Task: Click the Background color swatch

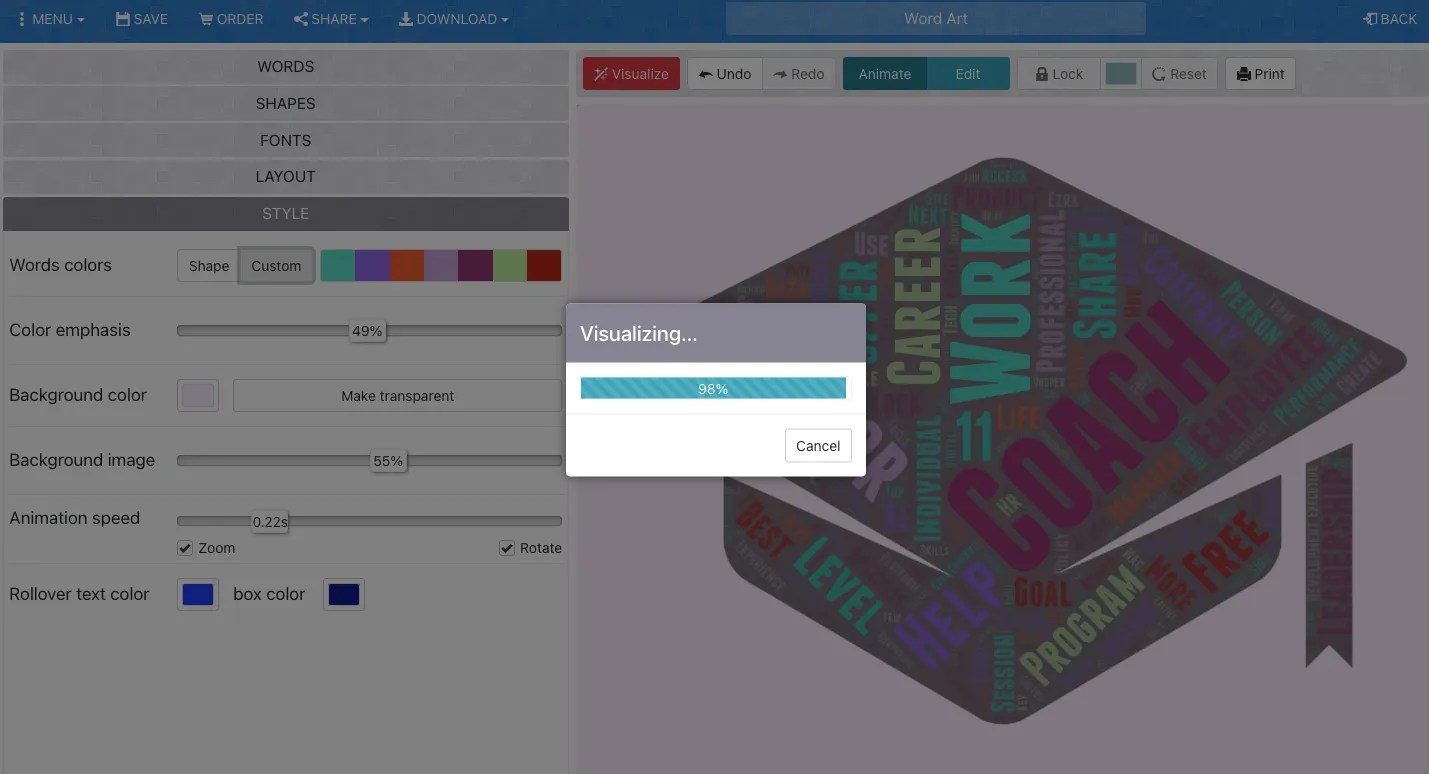Action: (x=197, y=395)
